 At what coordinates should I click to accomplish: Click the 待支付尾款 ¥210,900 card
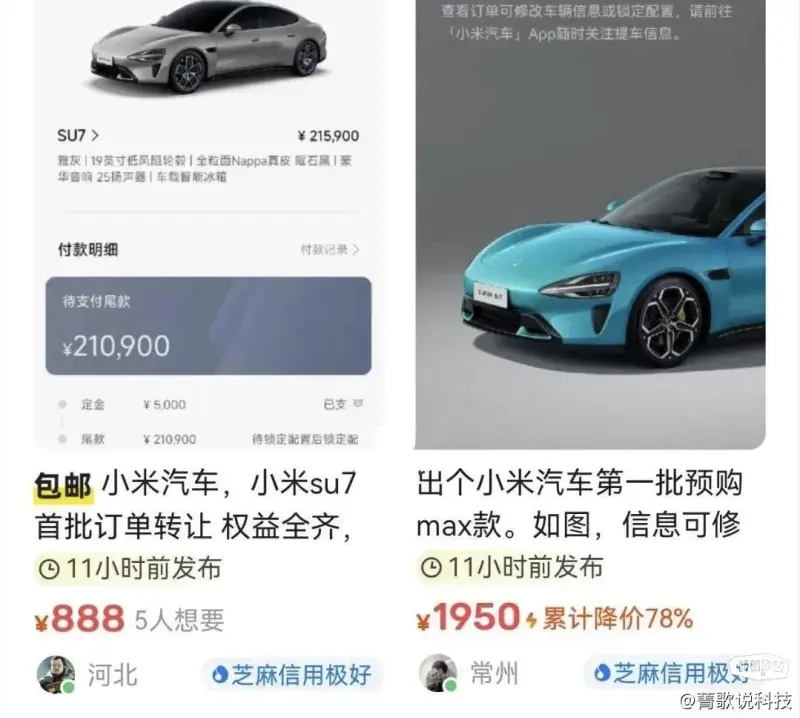[x=208, y=326]
